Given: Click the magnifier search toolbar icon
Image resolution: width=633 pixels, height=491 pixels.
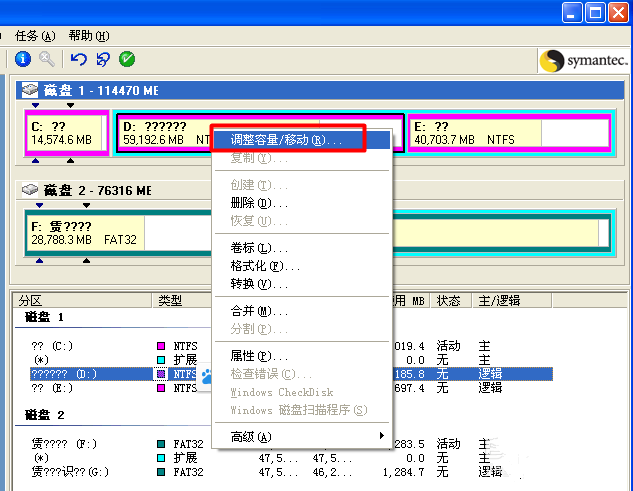Looking at the screenshot, I should (x=46, y=60).
